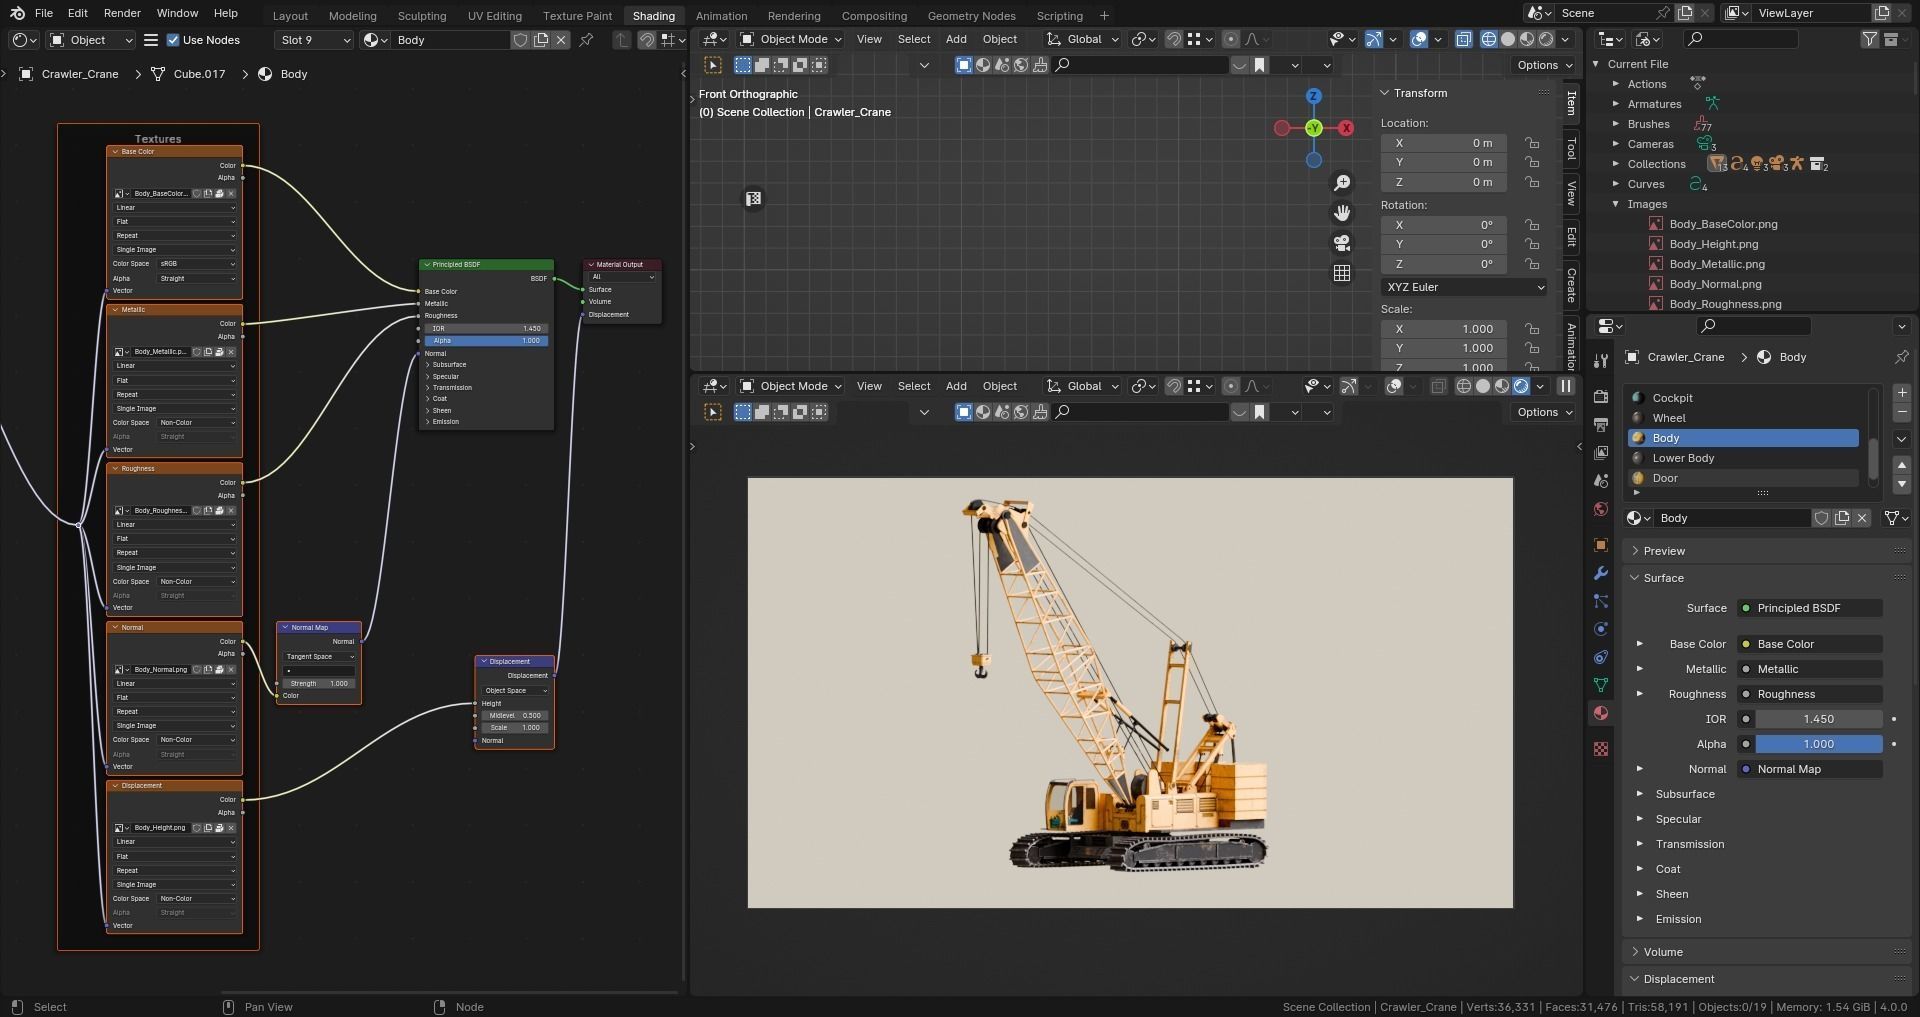Collapse Images in the outliner tree
The width and height of the screenshot is (1920, 1017).
(x=1615, y=204)
